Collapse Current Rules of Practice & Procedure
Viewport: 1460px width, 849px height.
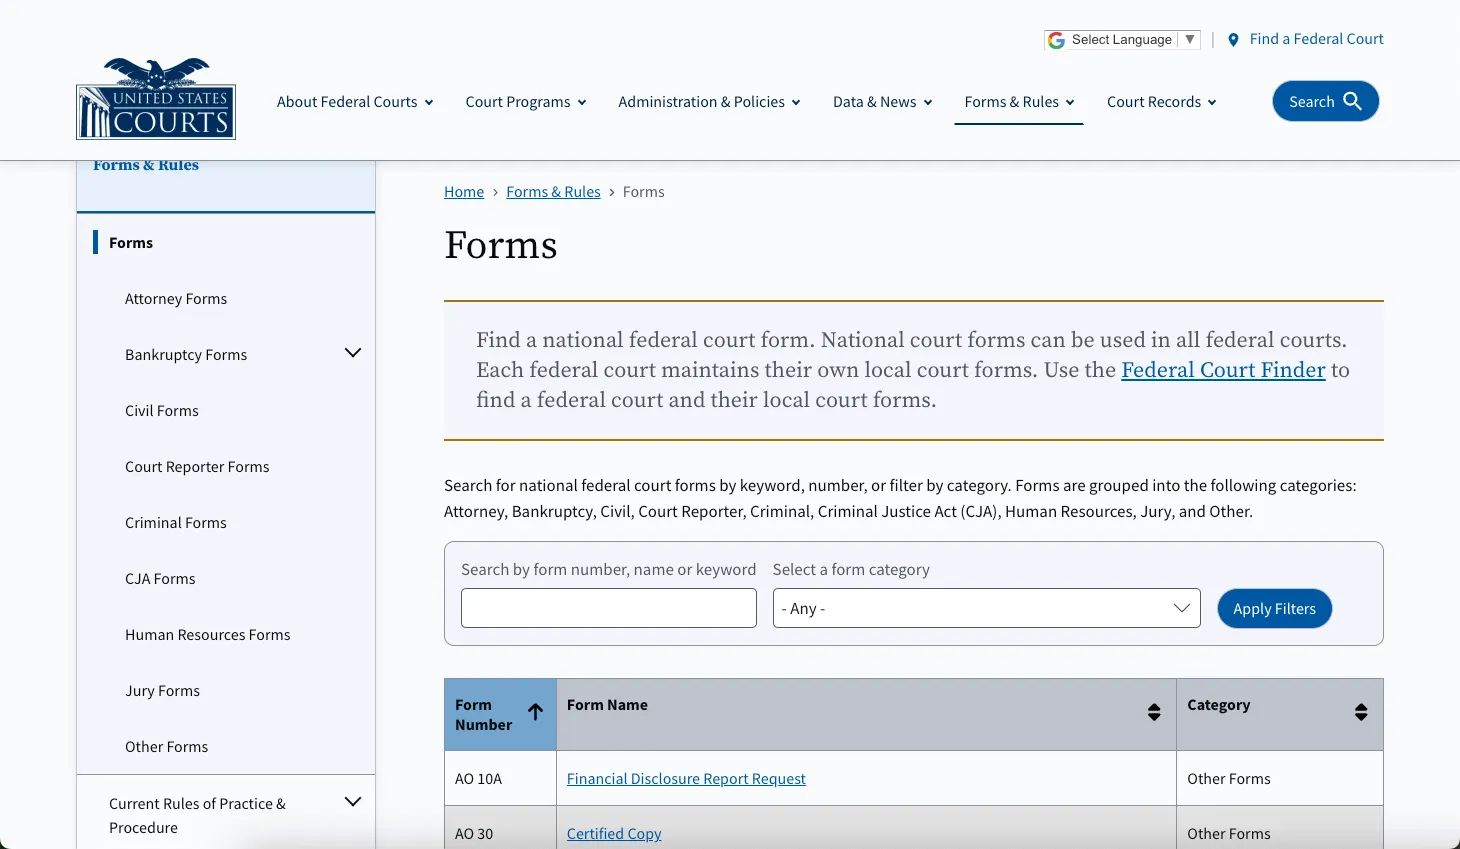352,801
